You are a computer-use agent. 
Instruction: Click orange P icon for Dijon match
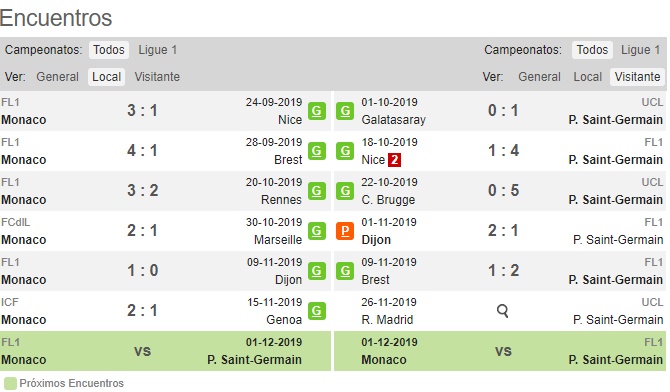344,231
